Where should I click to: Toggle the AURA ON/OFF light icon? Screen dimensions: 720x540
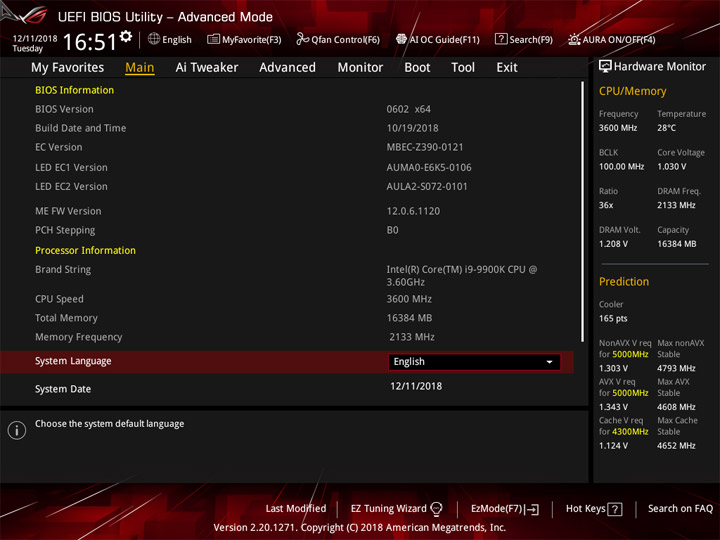574,39
